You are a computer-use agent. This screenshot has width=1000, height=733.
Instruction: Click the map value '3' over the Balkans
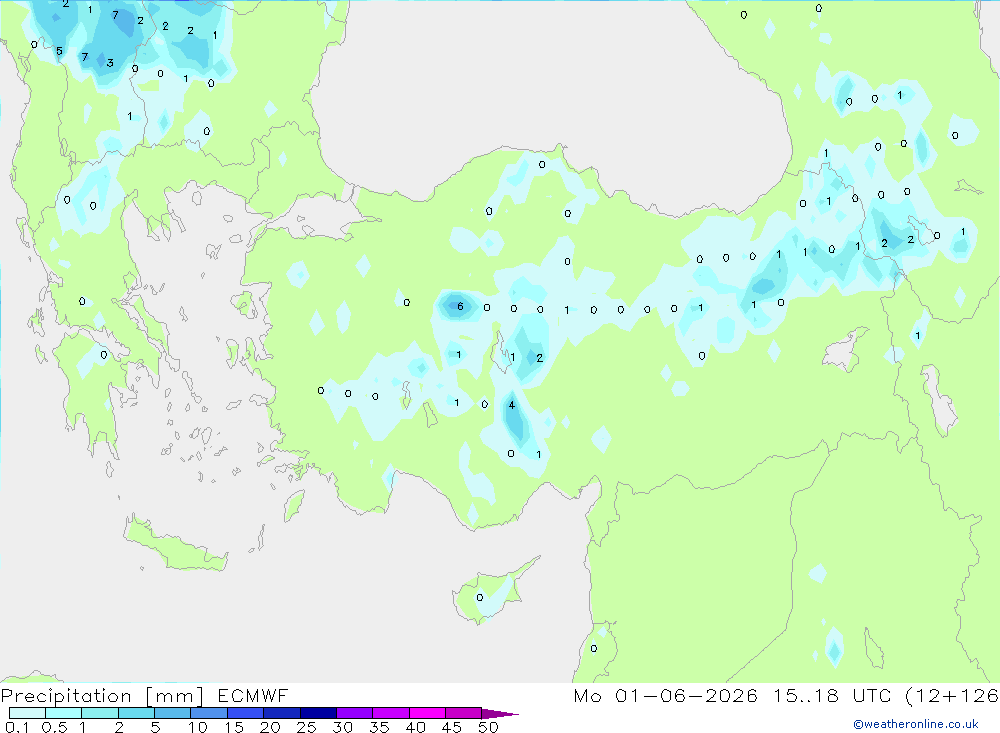click(110, 63)
